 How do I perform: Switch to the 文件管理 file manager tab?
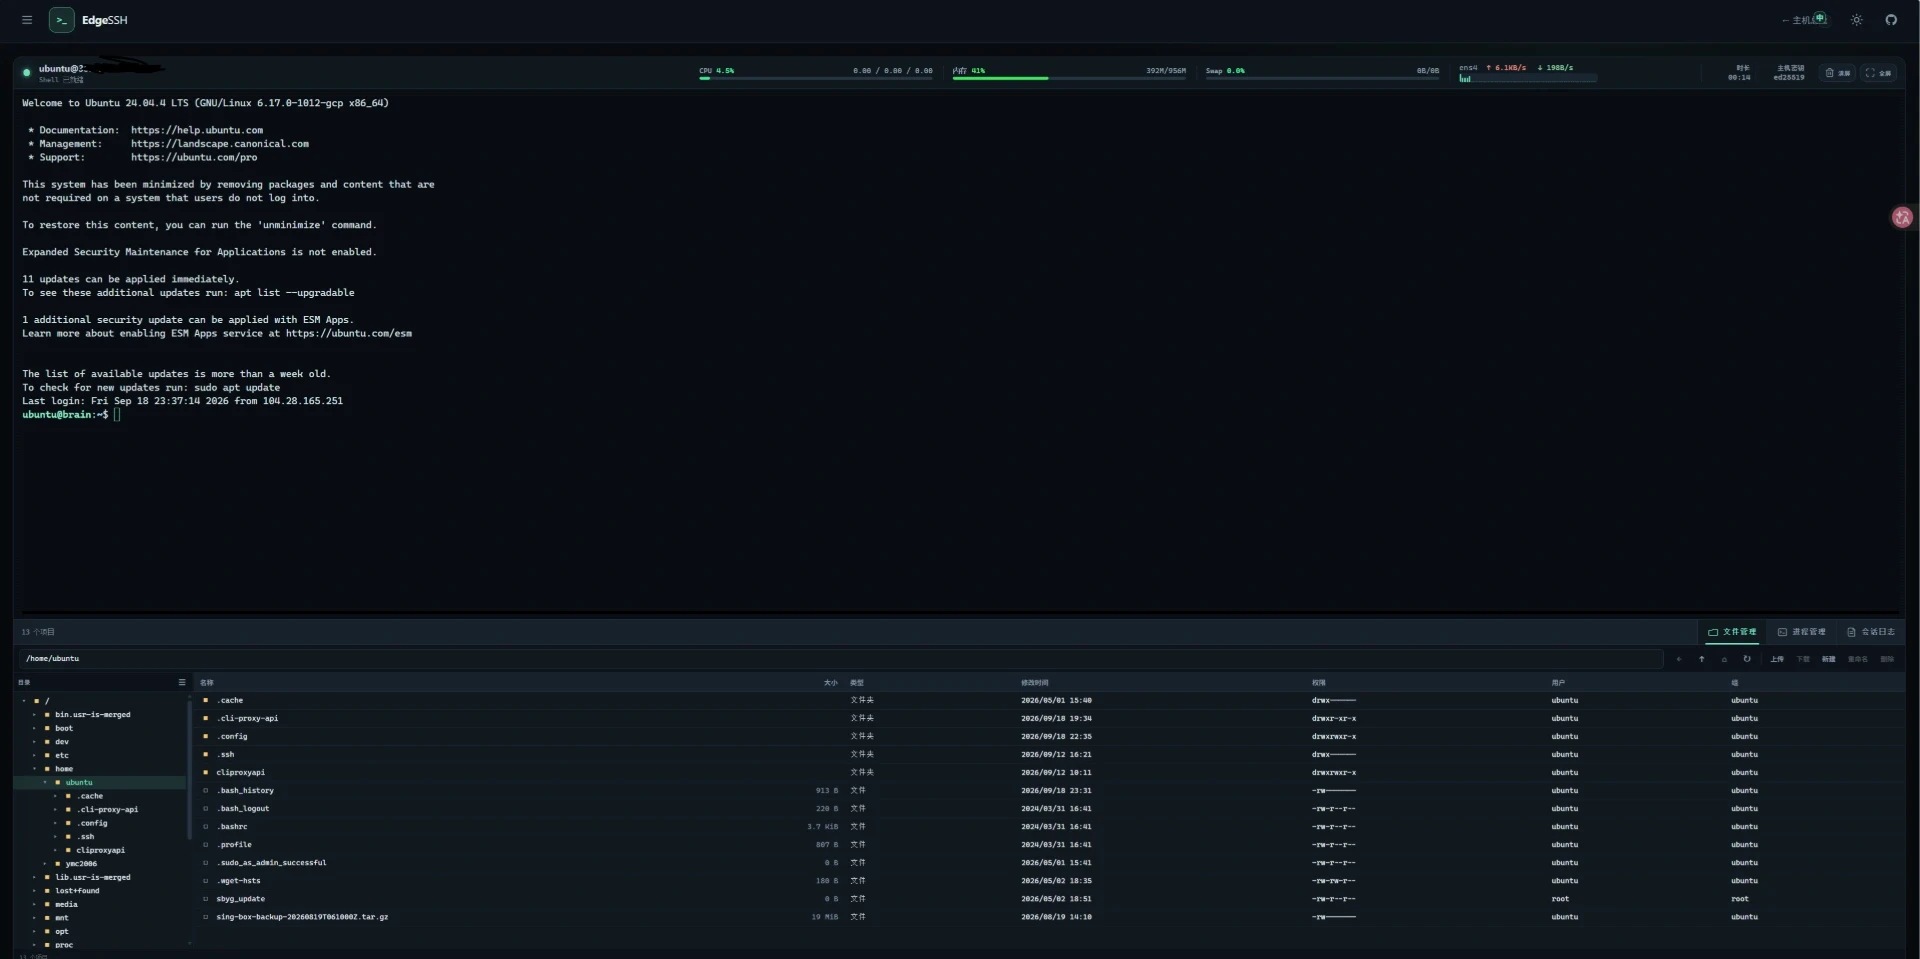[1732, 632]
